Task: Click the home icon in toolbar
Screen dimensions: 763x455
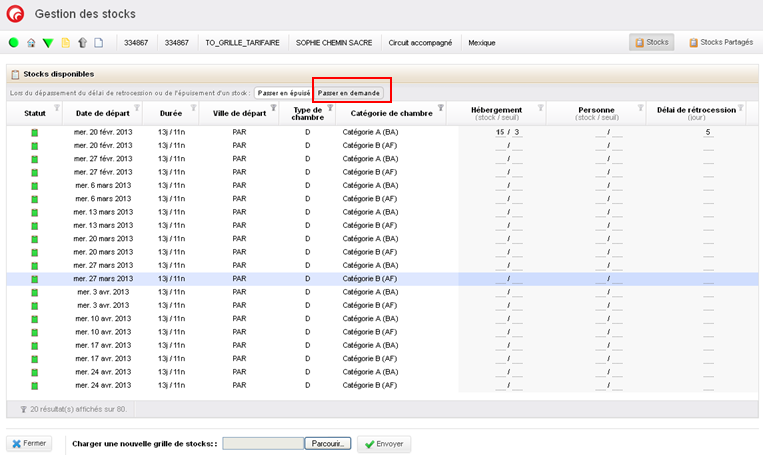Action: 31,43
